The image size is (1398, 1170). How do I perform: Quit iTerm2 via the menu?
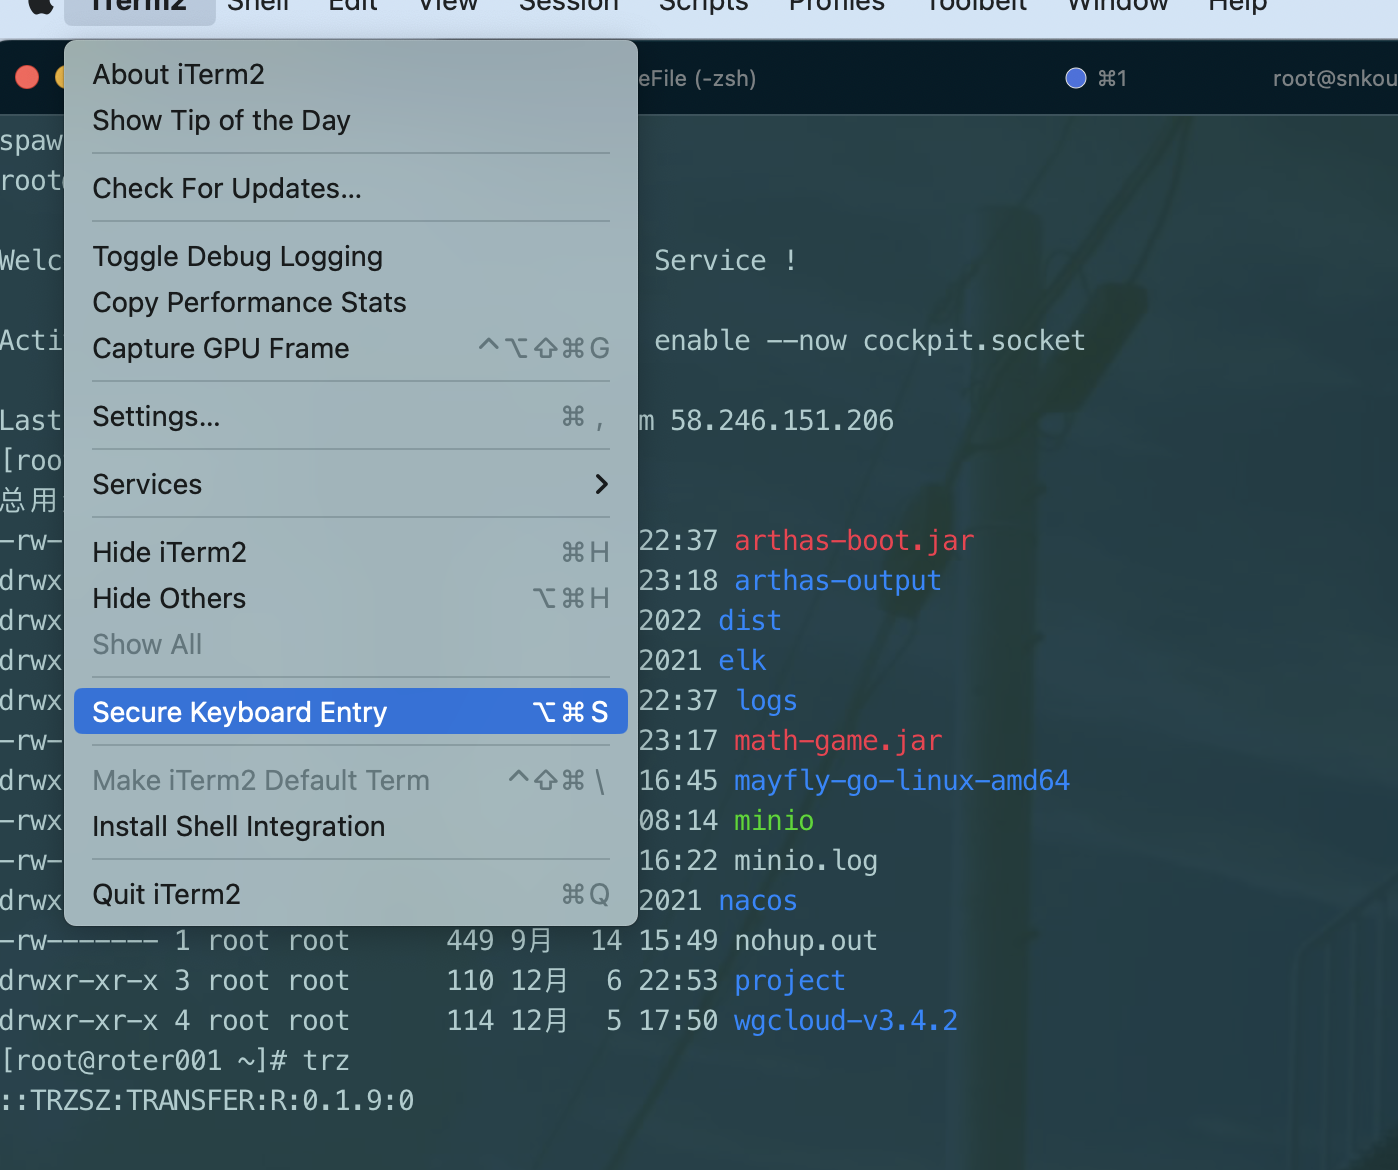(x=166, y=893)
